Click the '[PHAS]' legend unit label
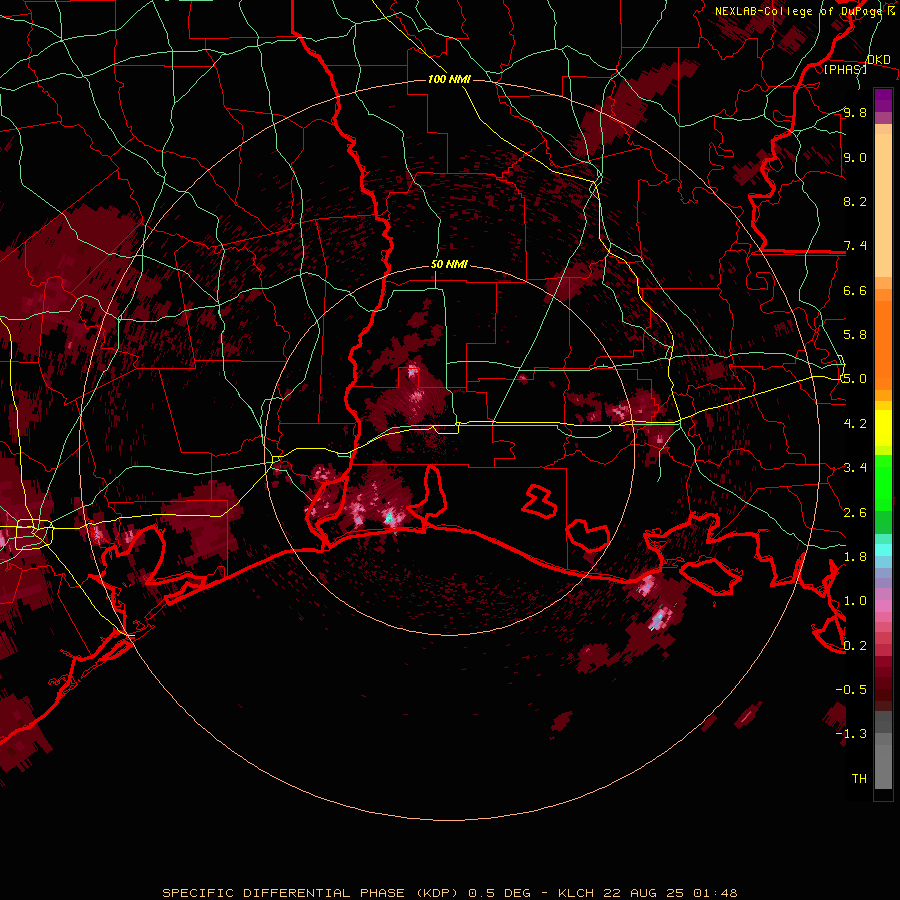Viewport: 900px width, 900px height. click(x=845, y=69)
